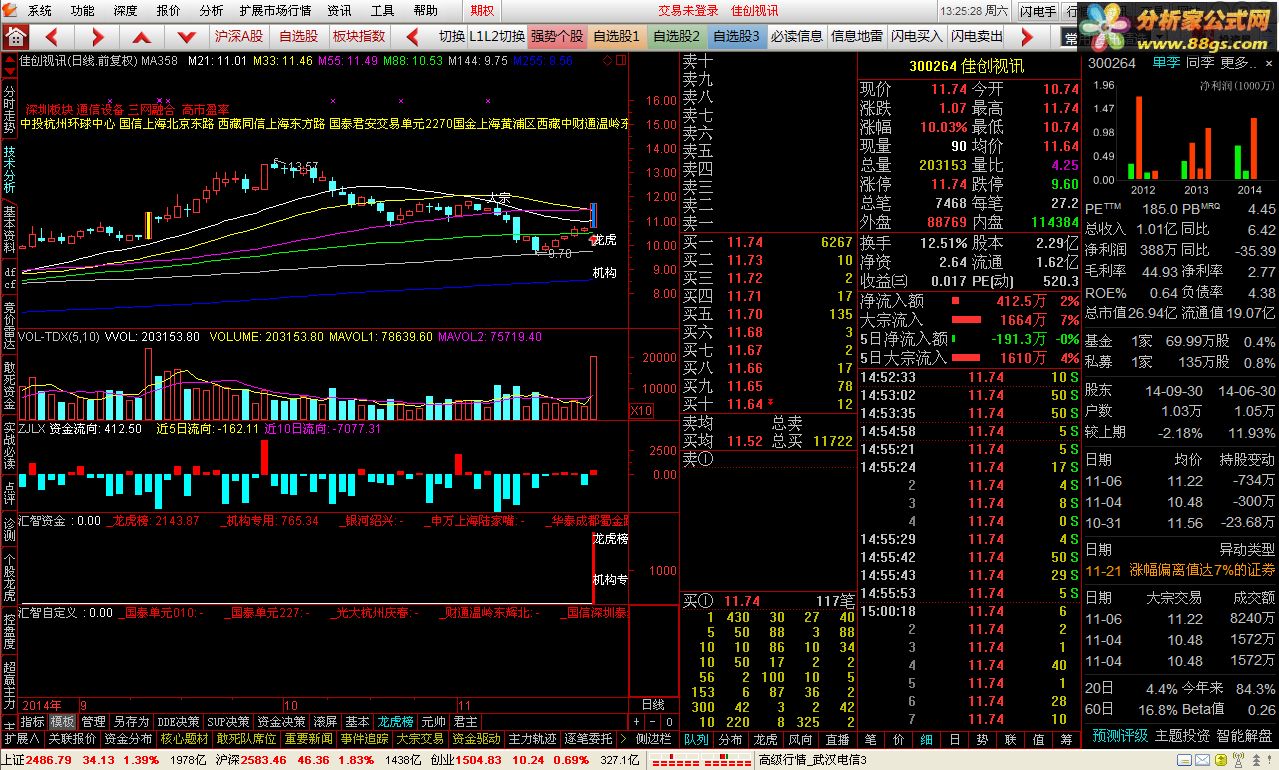Click the 闪电买入 quick buy button
Screen dimensions: 1279x770
pos(917,36)
